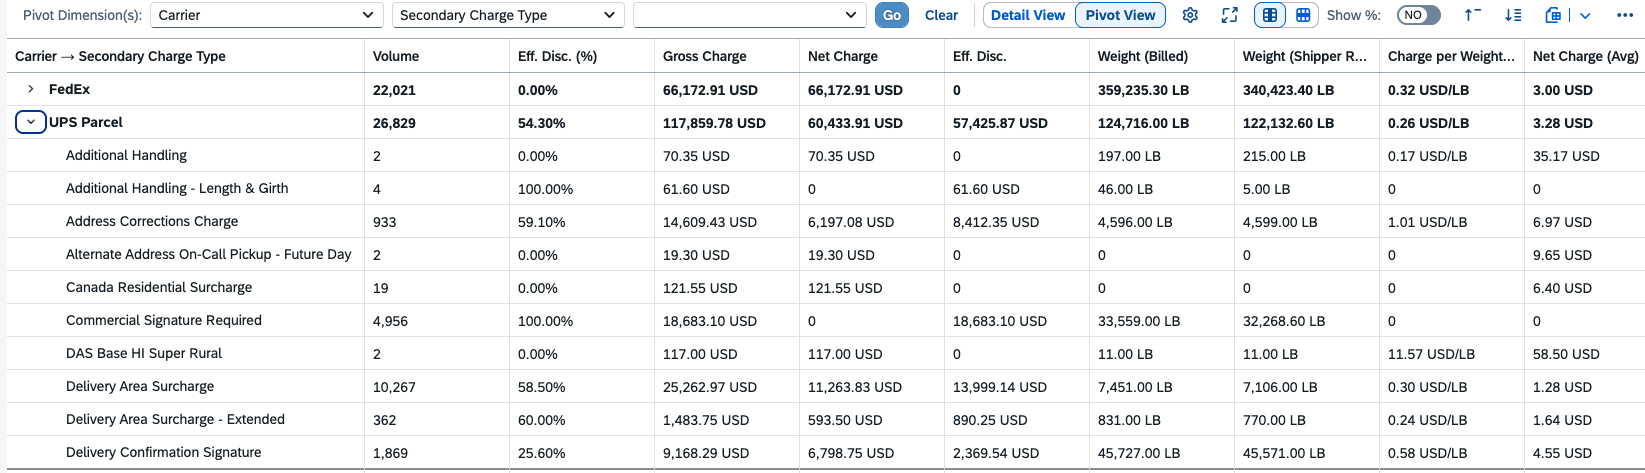Switch to Detail View
The height and width of the screenshot is (473, 1645).
(x=1028, y=15)
